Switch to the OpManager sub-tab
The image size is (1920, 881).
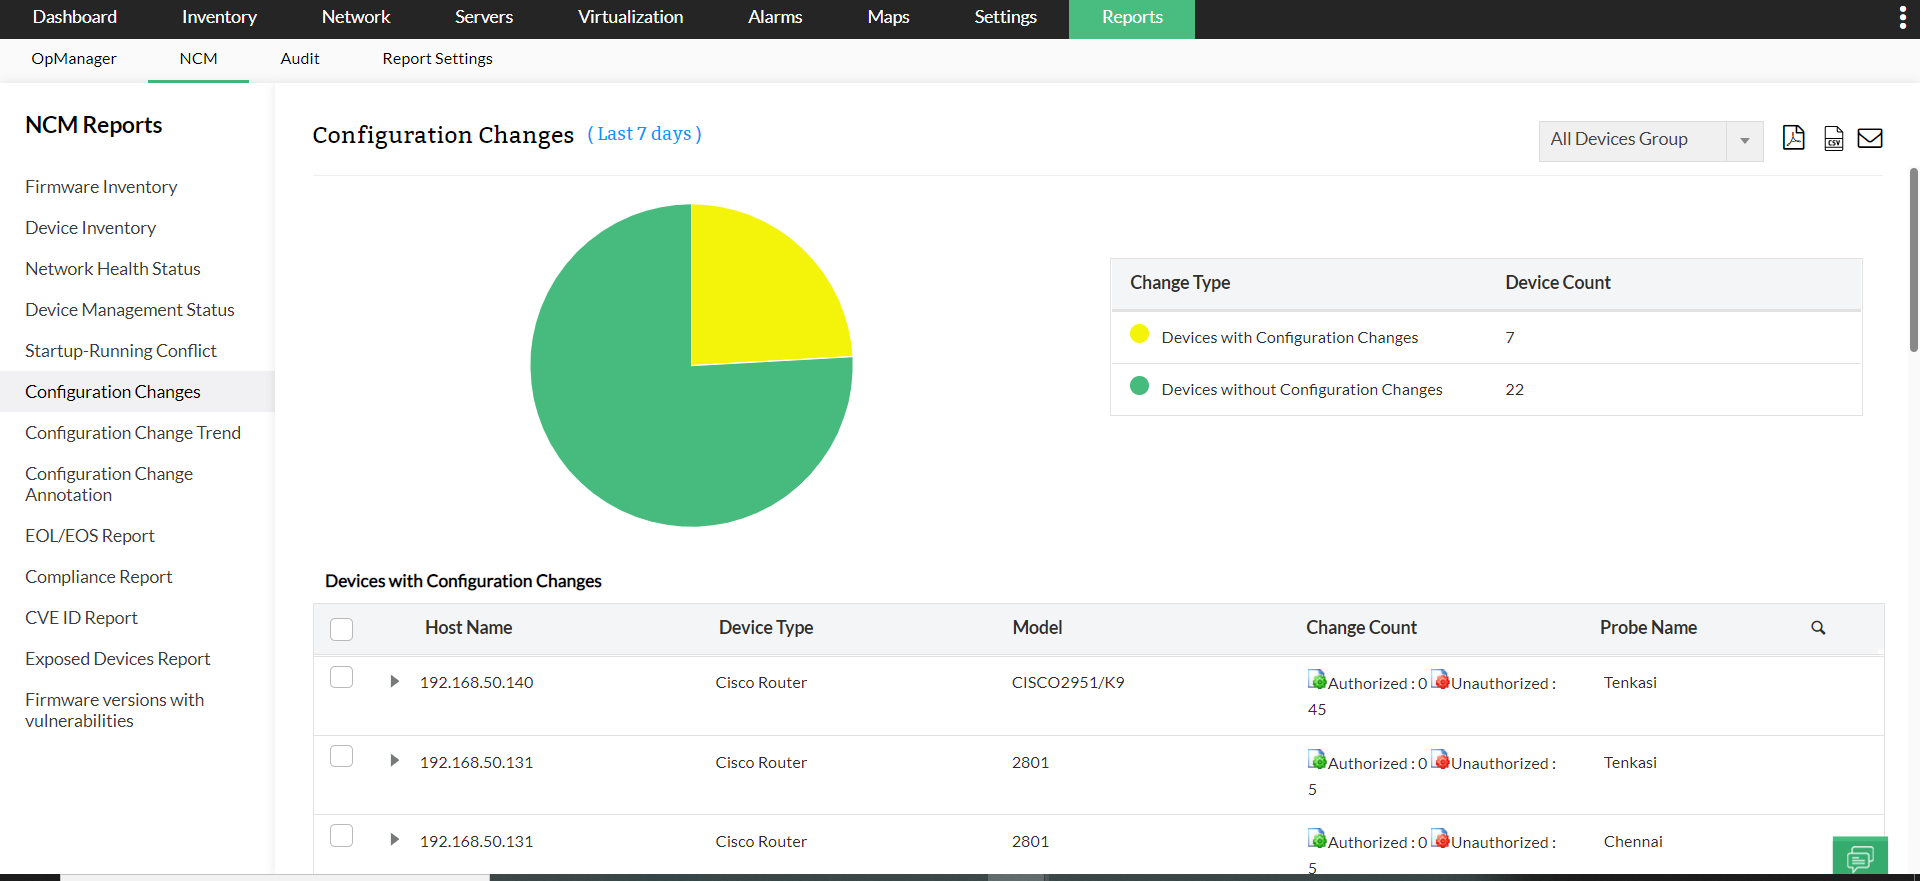(x=74, y=59)
